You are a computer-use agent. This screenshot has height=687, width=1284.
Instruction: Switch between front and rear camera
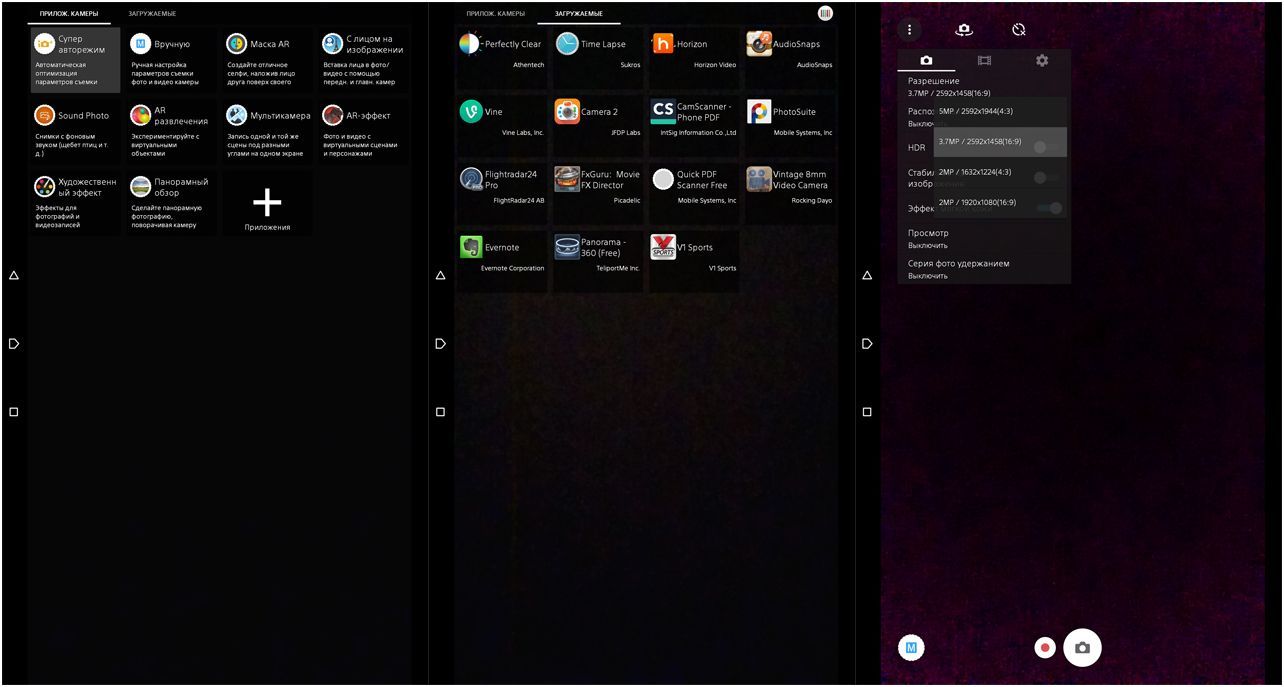[x=964, y=30]
